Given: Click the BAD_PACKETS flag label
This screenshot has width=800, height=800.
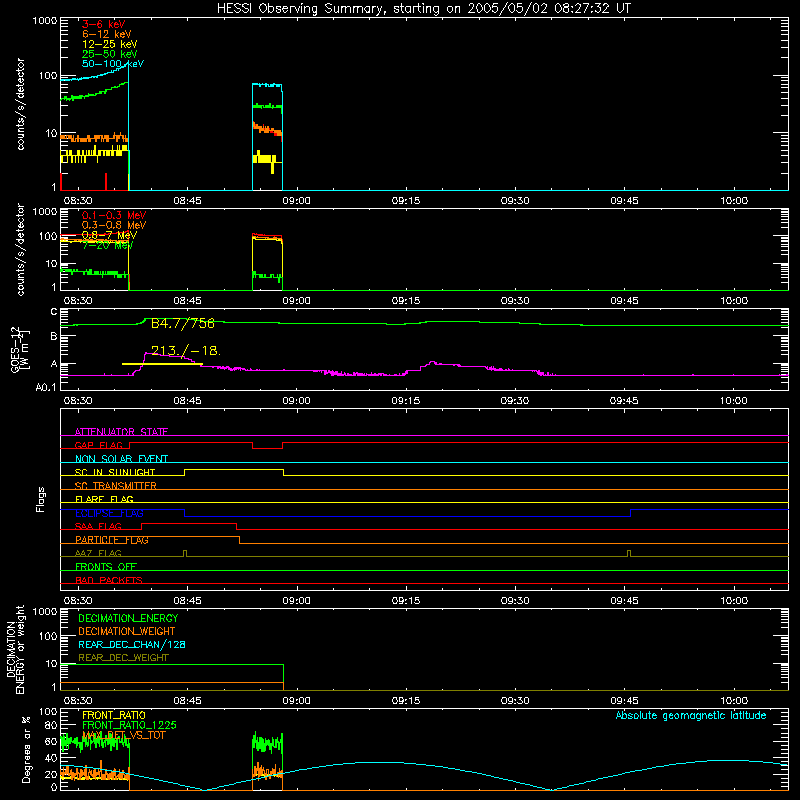Looking at the screenshot, I should click(x=109, y=580).
